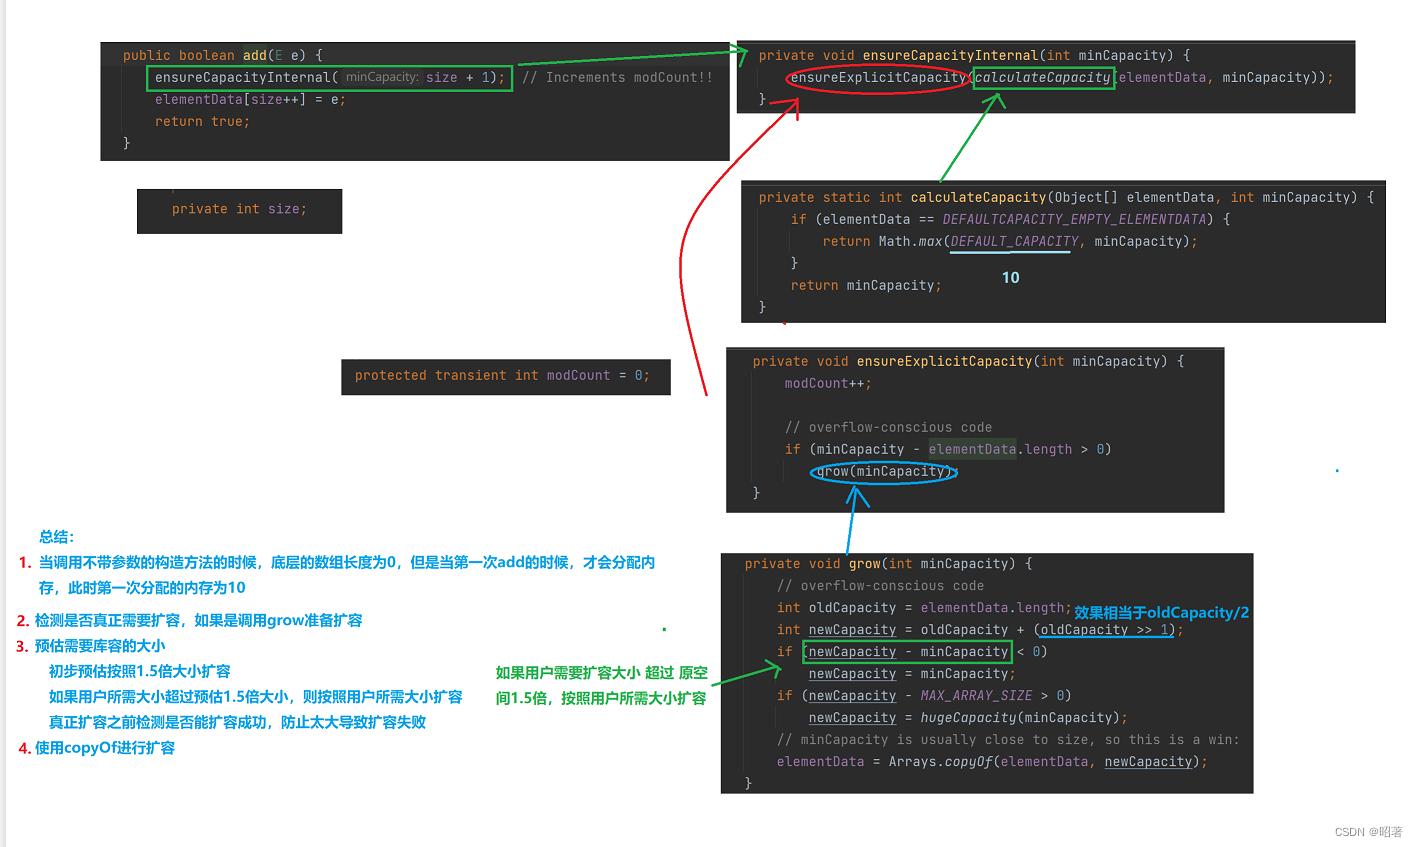Screen dimensions: 1418x847
Task: Click the 'protected transient int modCount = 0;' line
Action: pyautogui.click(x=502, y=375)
